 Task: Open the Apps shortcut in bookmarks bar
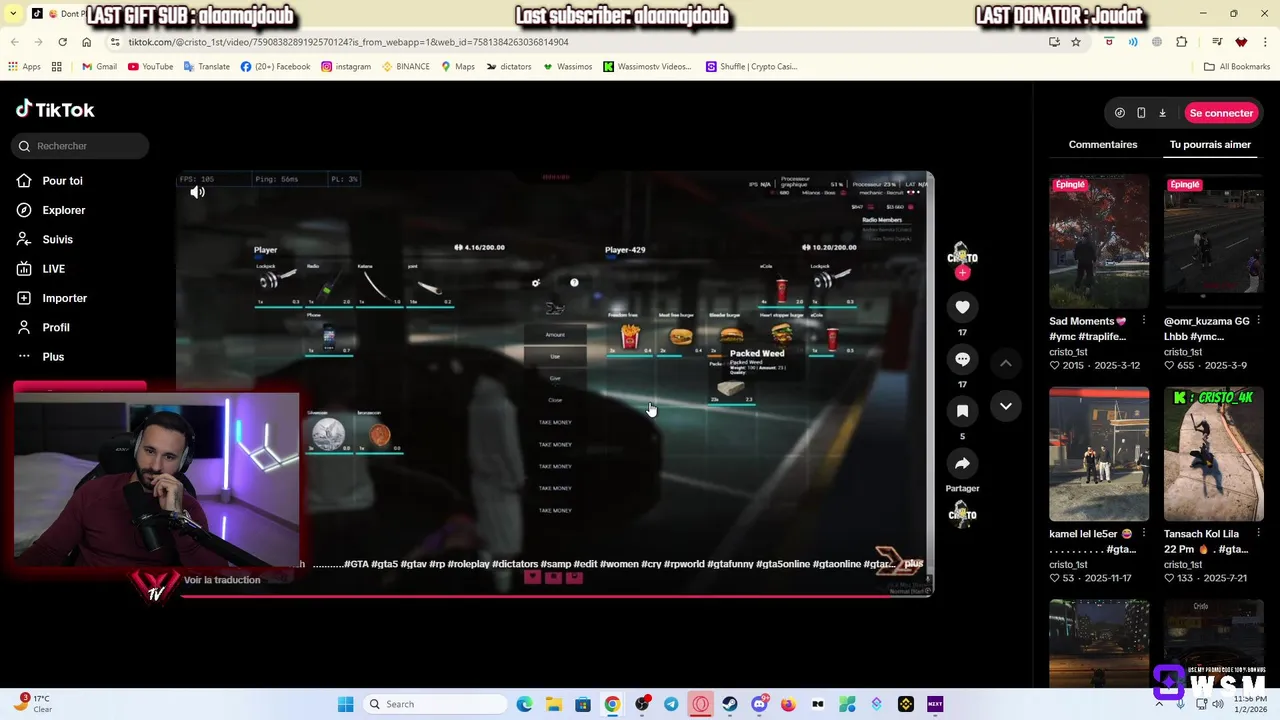coord(24,67)
